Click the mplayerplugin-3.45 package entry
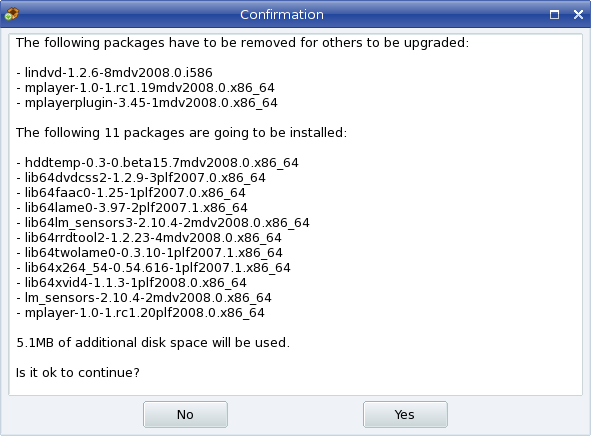The width and height of the screenshot is (591, 436). coord(147,102)
